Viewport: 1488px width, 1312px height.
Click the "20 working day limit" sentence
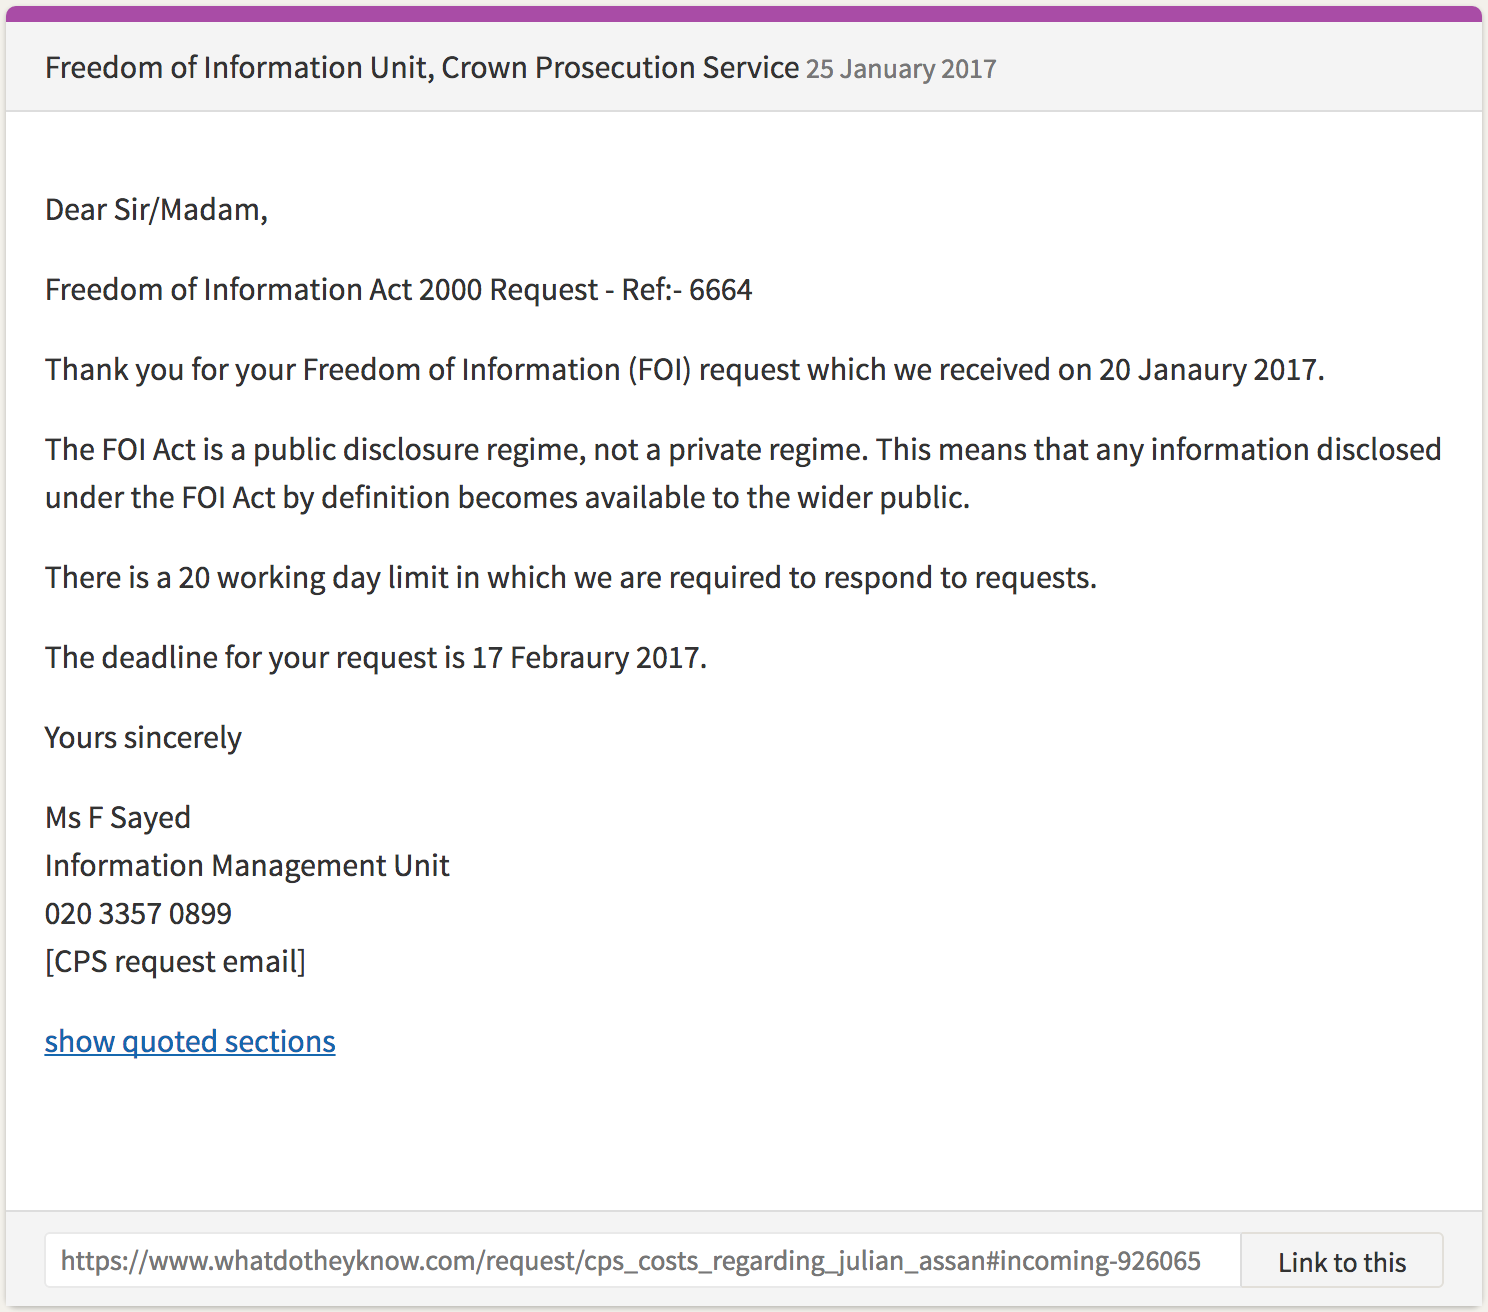click(x=570, y=578)
